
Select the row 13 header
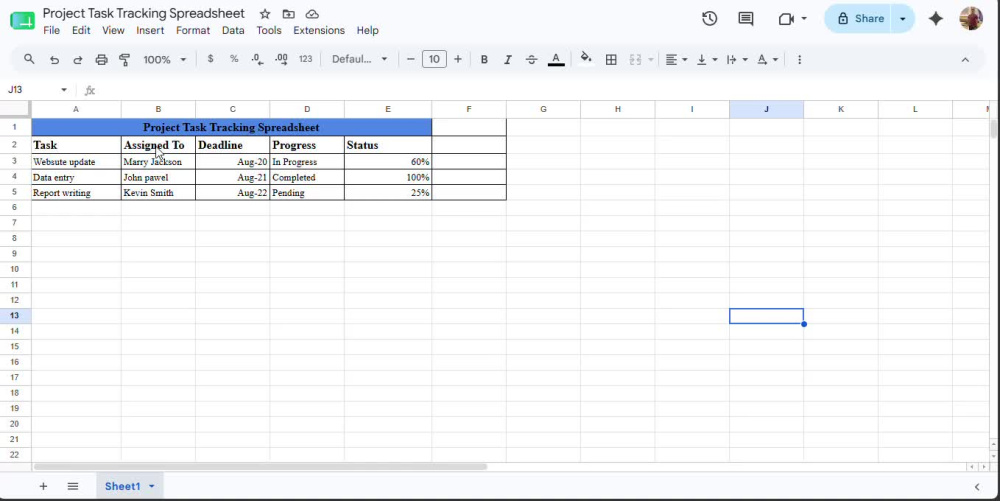pyautogui.click(x=15, y=316)
